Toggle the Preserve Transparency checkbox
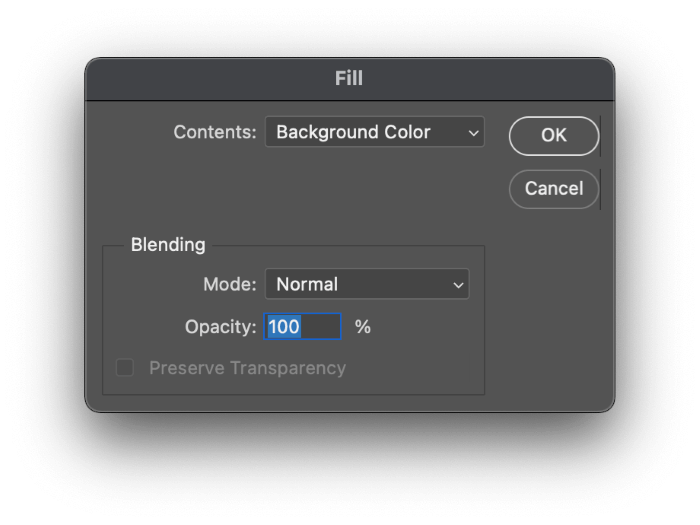Viewport: 700px width, 525px height. pyautogui.click(x=125, y=368)
